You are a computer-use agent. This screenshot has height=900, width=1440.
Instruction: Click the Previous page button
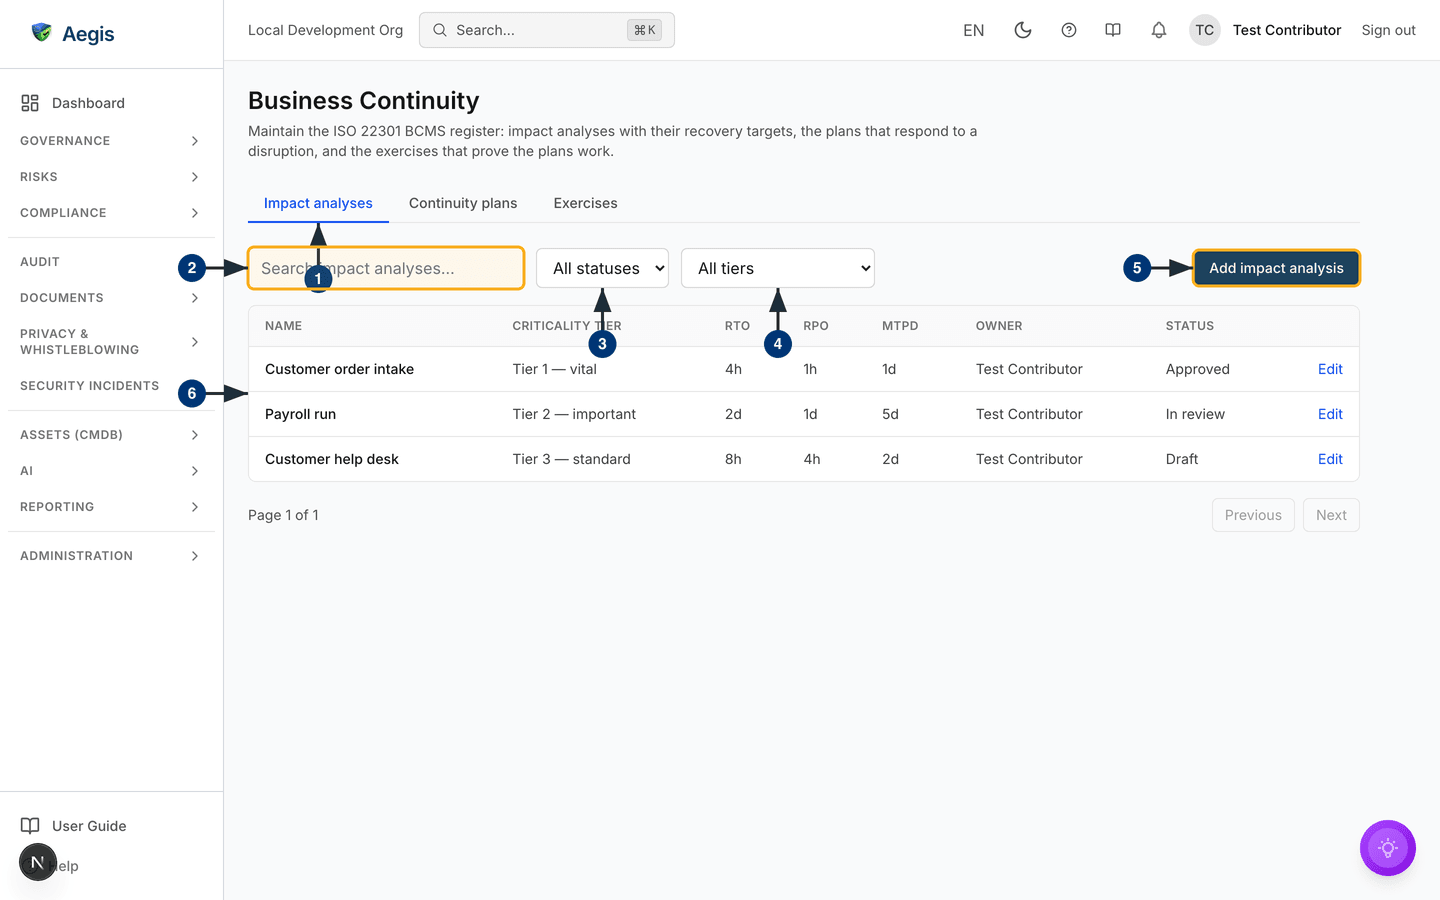(x=1253, y=515)
